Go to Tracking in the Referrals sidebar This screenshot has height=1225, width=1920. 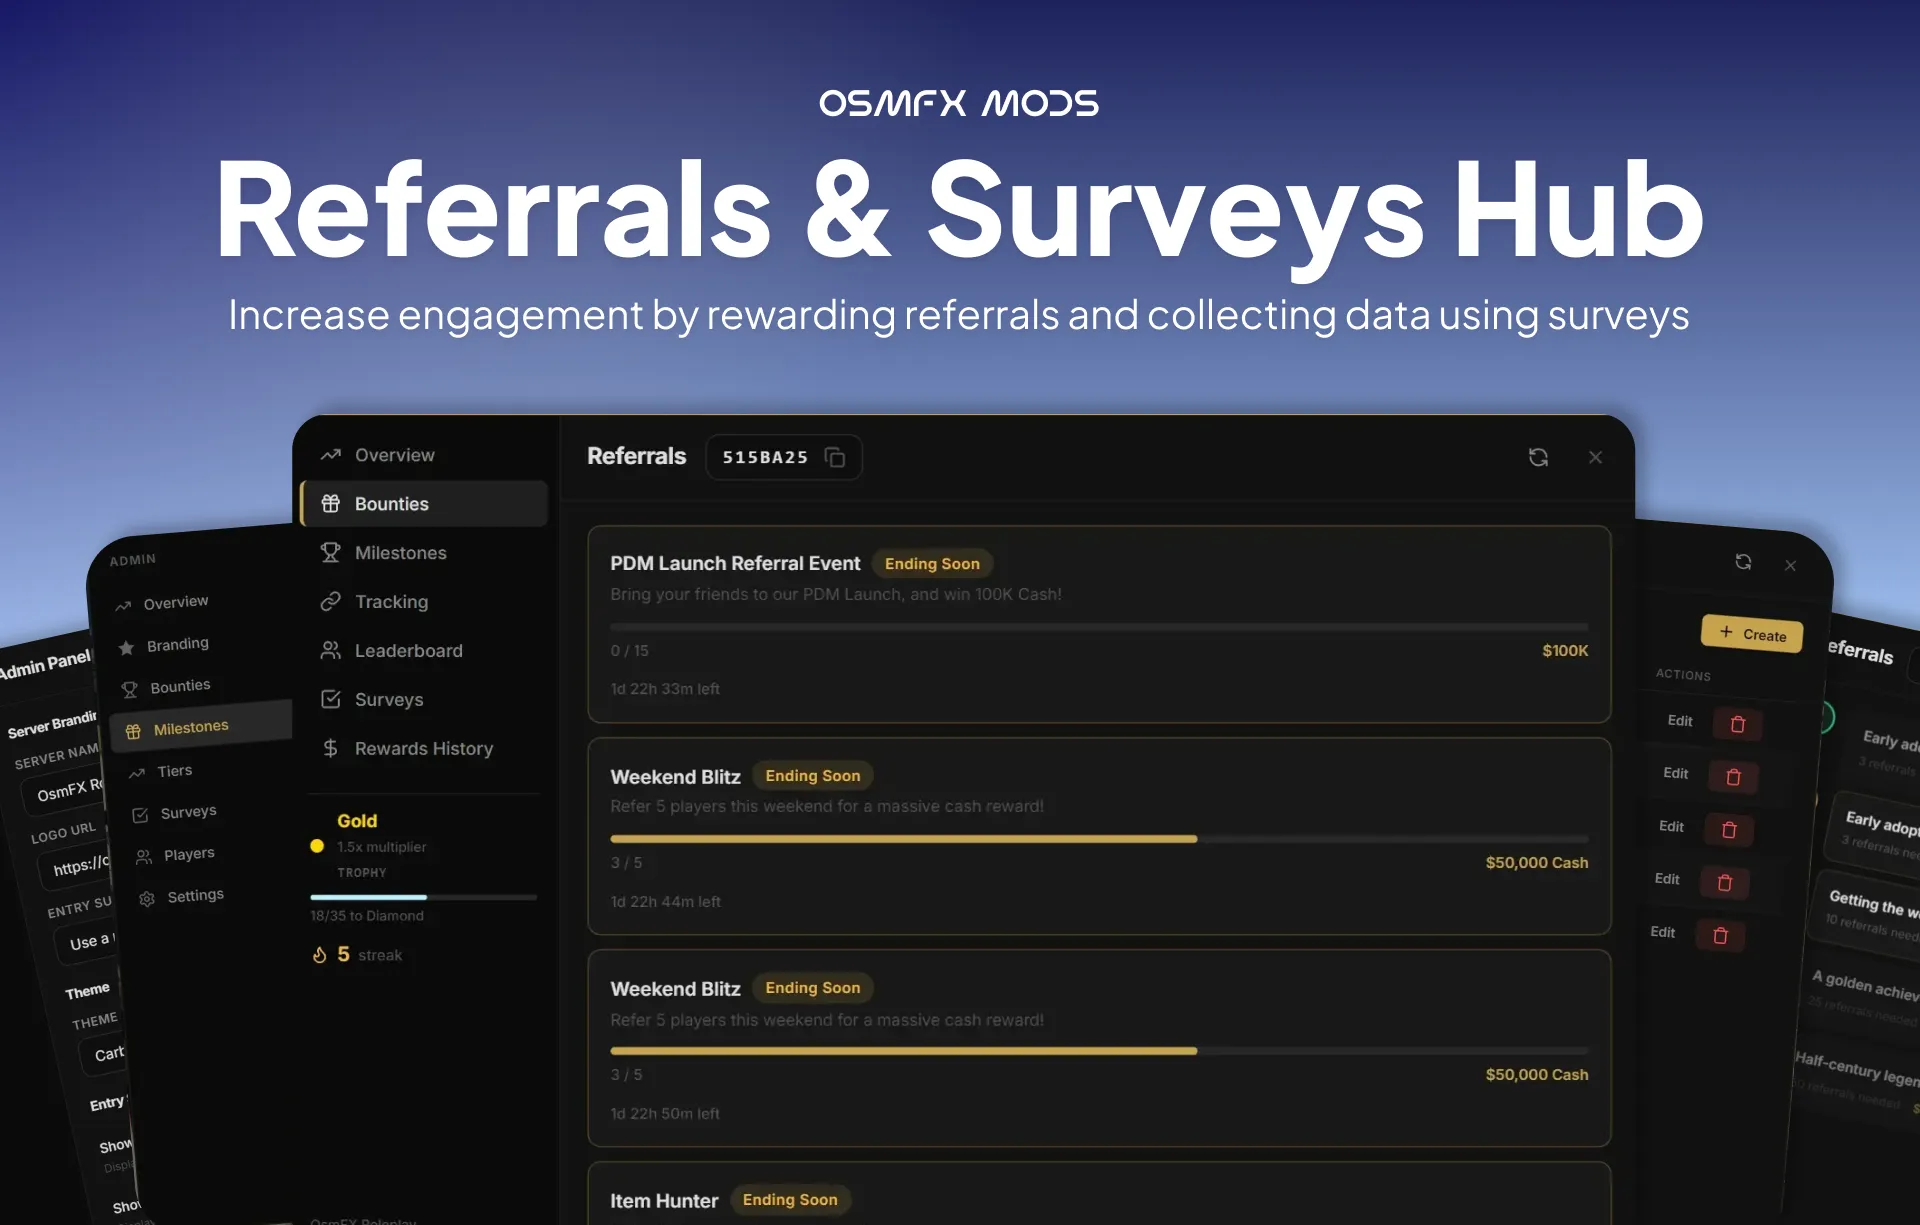[423, 602]
